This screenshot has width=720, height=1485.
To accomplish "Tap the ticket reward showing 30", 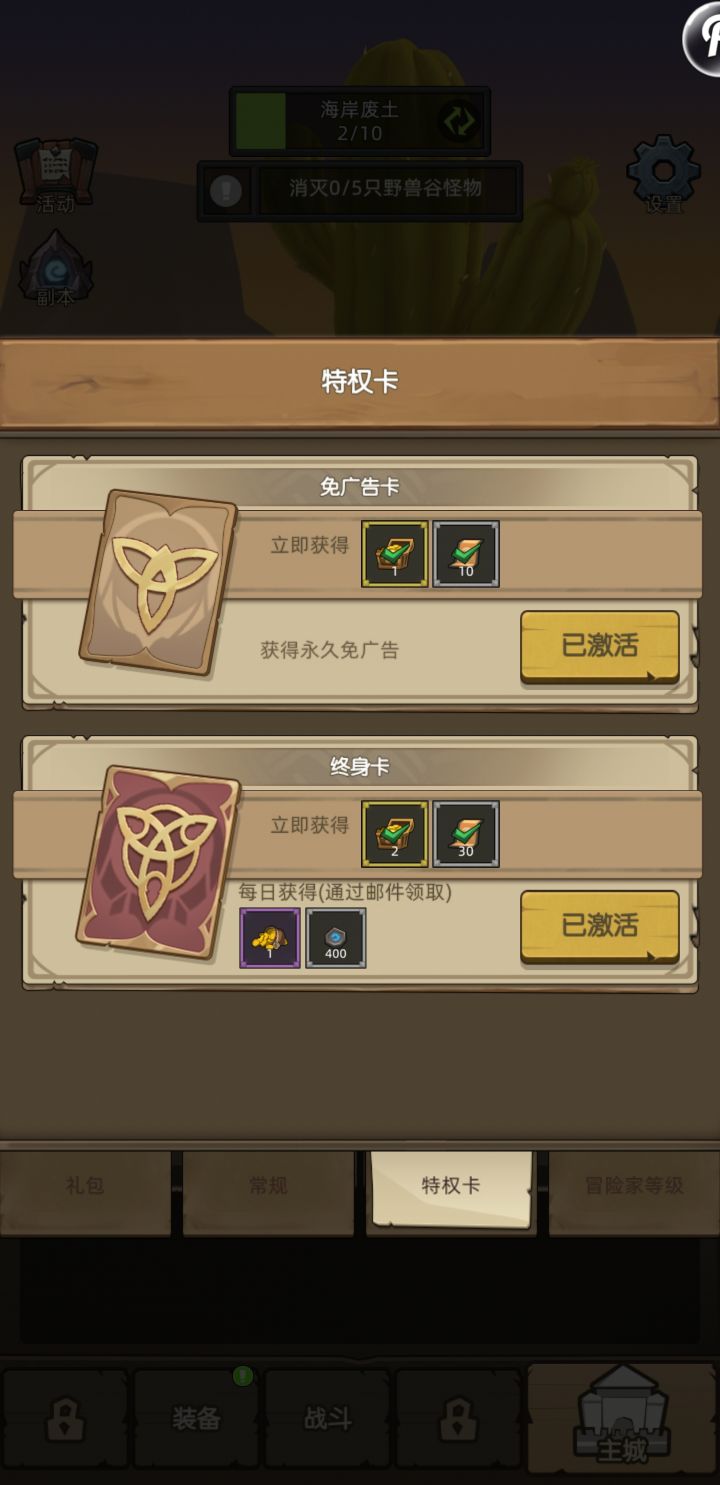I will [466, 833].
